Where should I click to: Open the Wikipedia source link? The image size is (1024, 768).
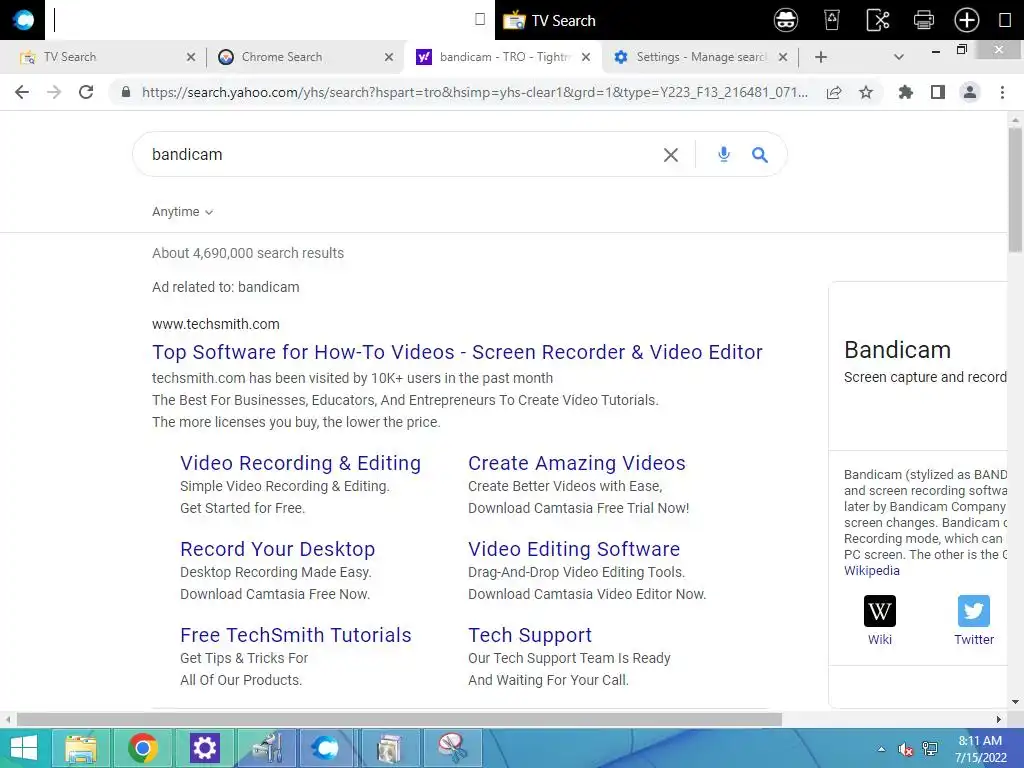click(871, 571)
